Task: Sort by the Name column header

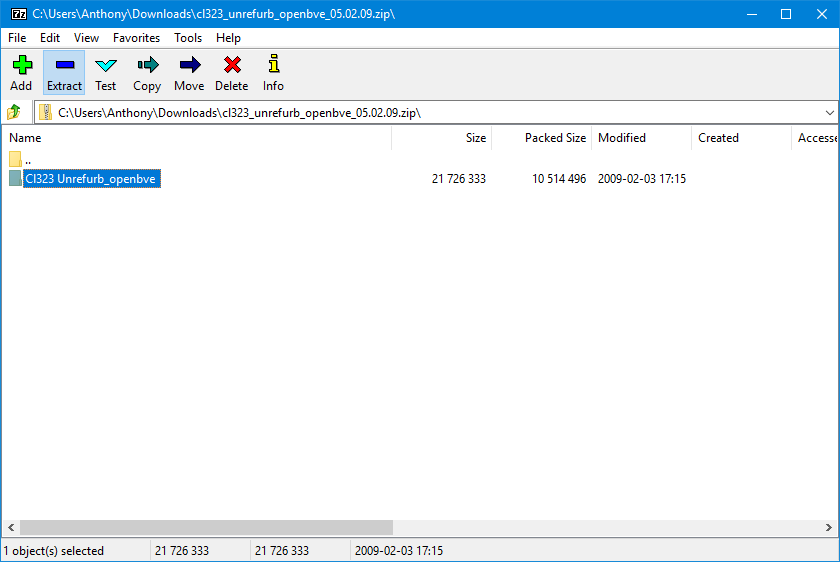Action: [197, 138]
